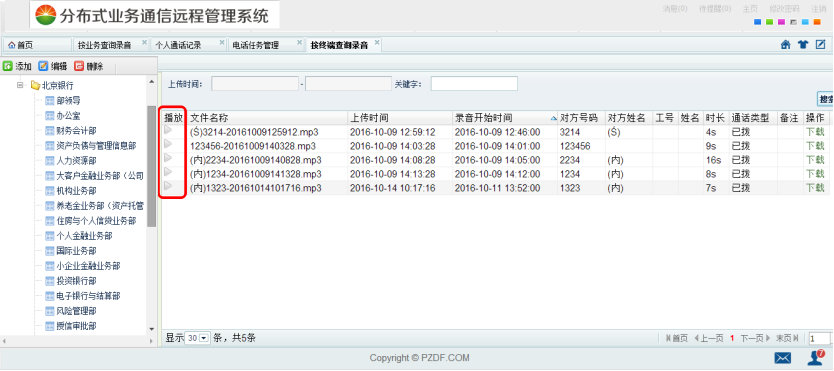The height and width of the screenshot is (371, 834).
Task: Click the red 删除 delete icon
Action: tap(79, 66)
